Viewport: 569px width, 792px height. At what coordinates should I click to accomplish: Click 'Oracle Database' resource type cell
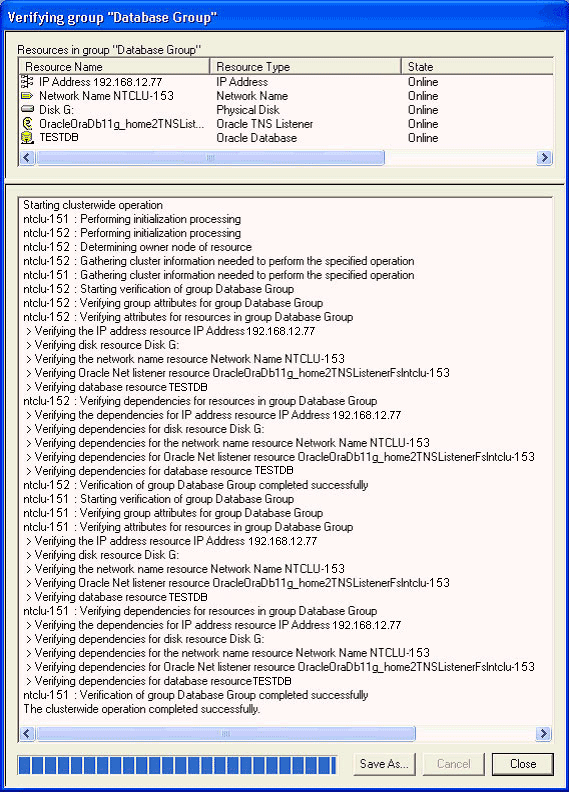tap(256, 138)
